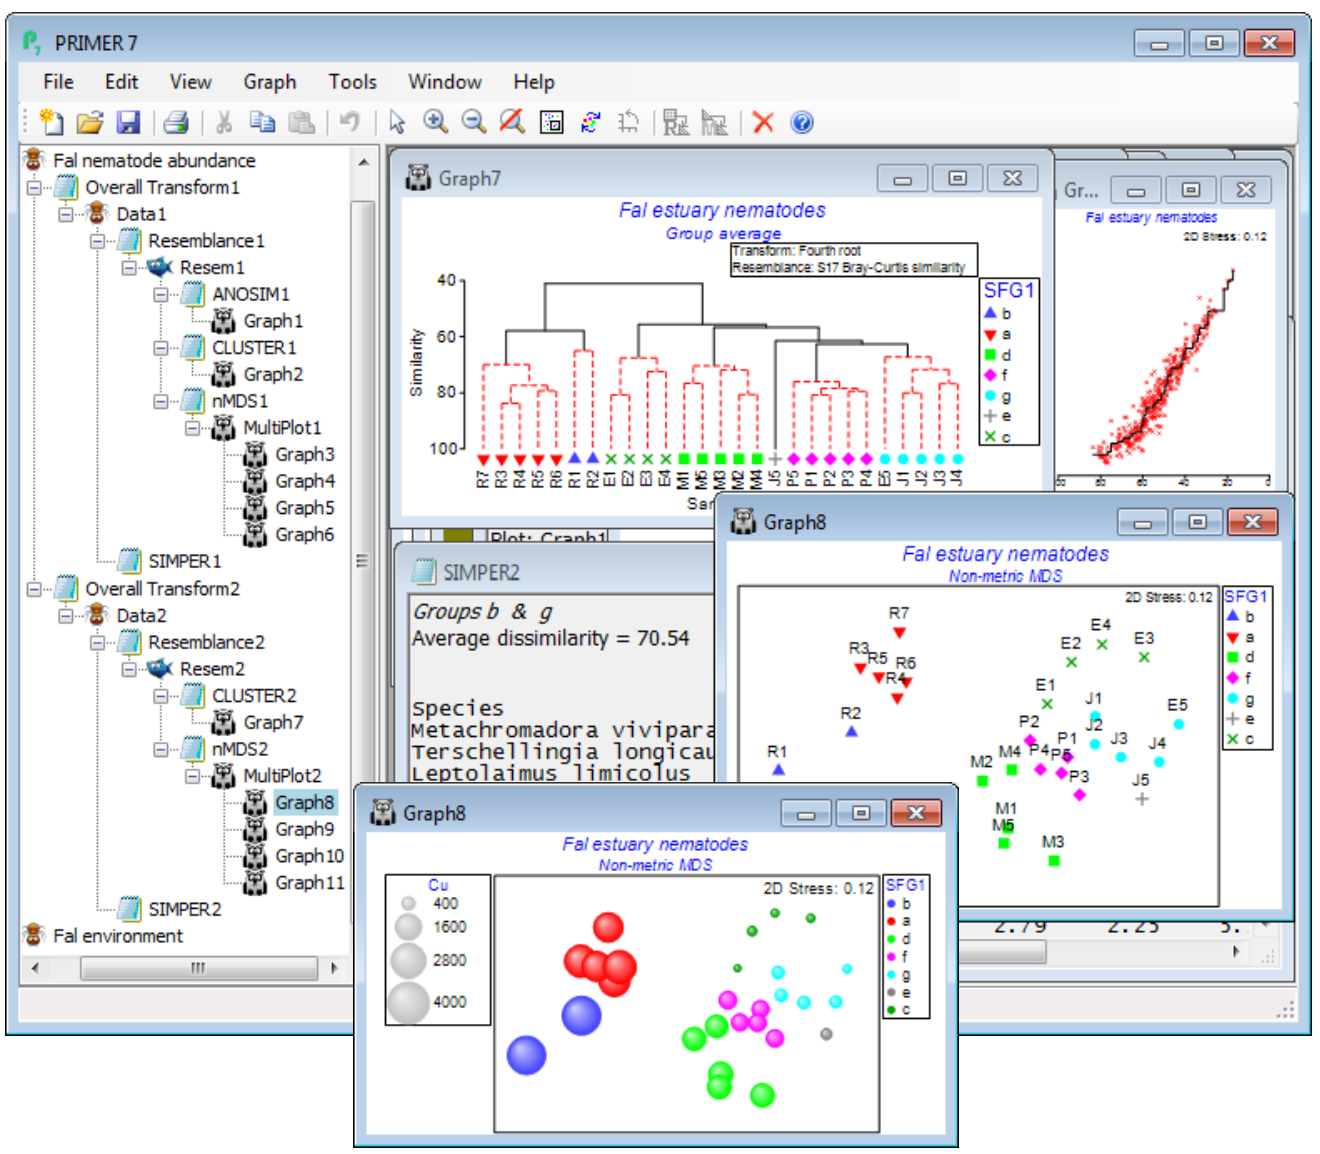The image size is (1320, 1154).
Task: Click the fish icon beside Resem1
Action: [160, 267]
